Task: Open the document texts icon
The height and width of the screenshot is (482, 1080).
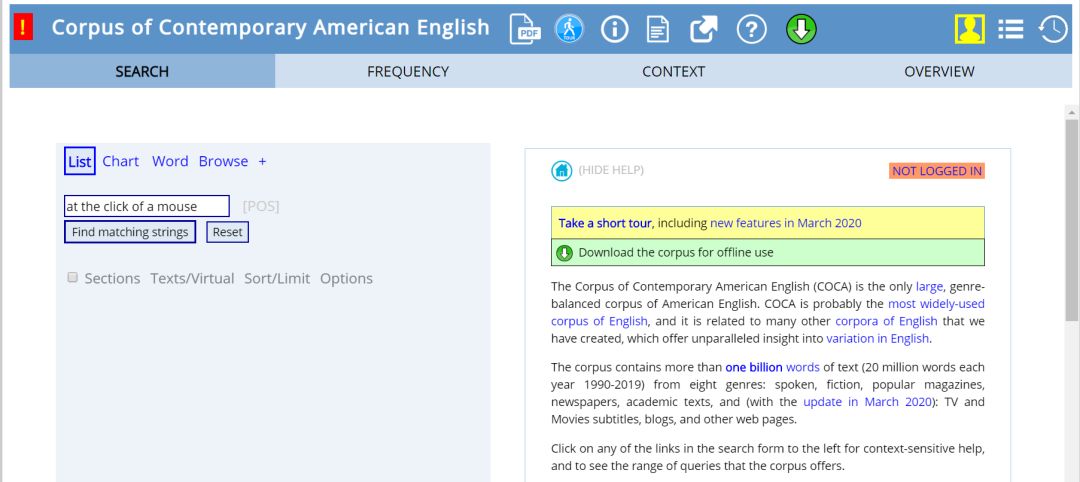Action: [658, 29]
